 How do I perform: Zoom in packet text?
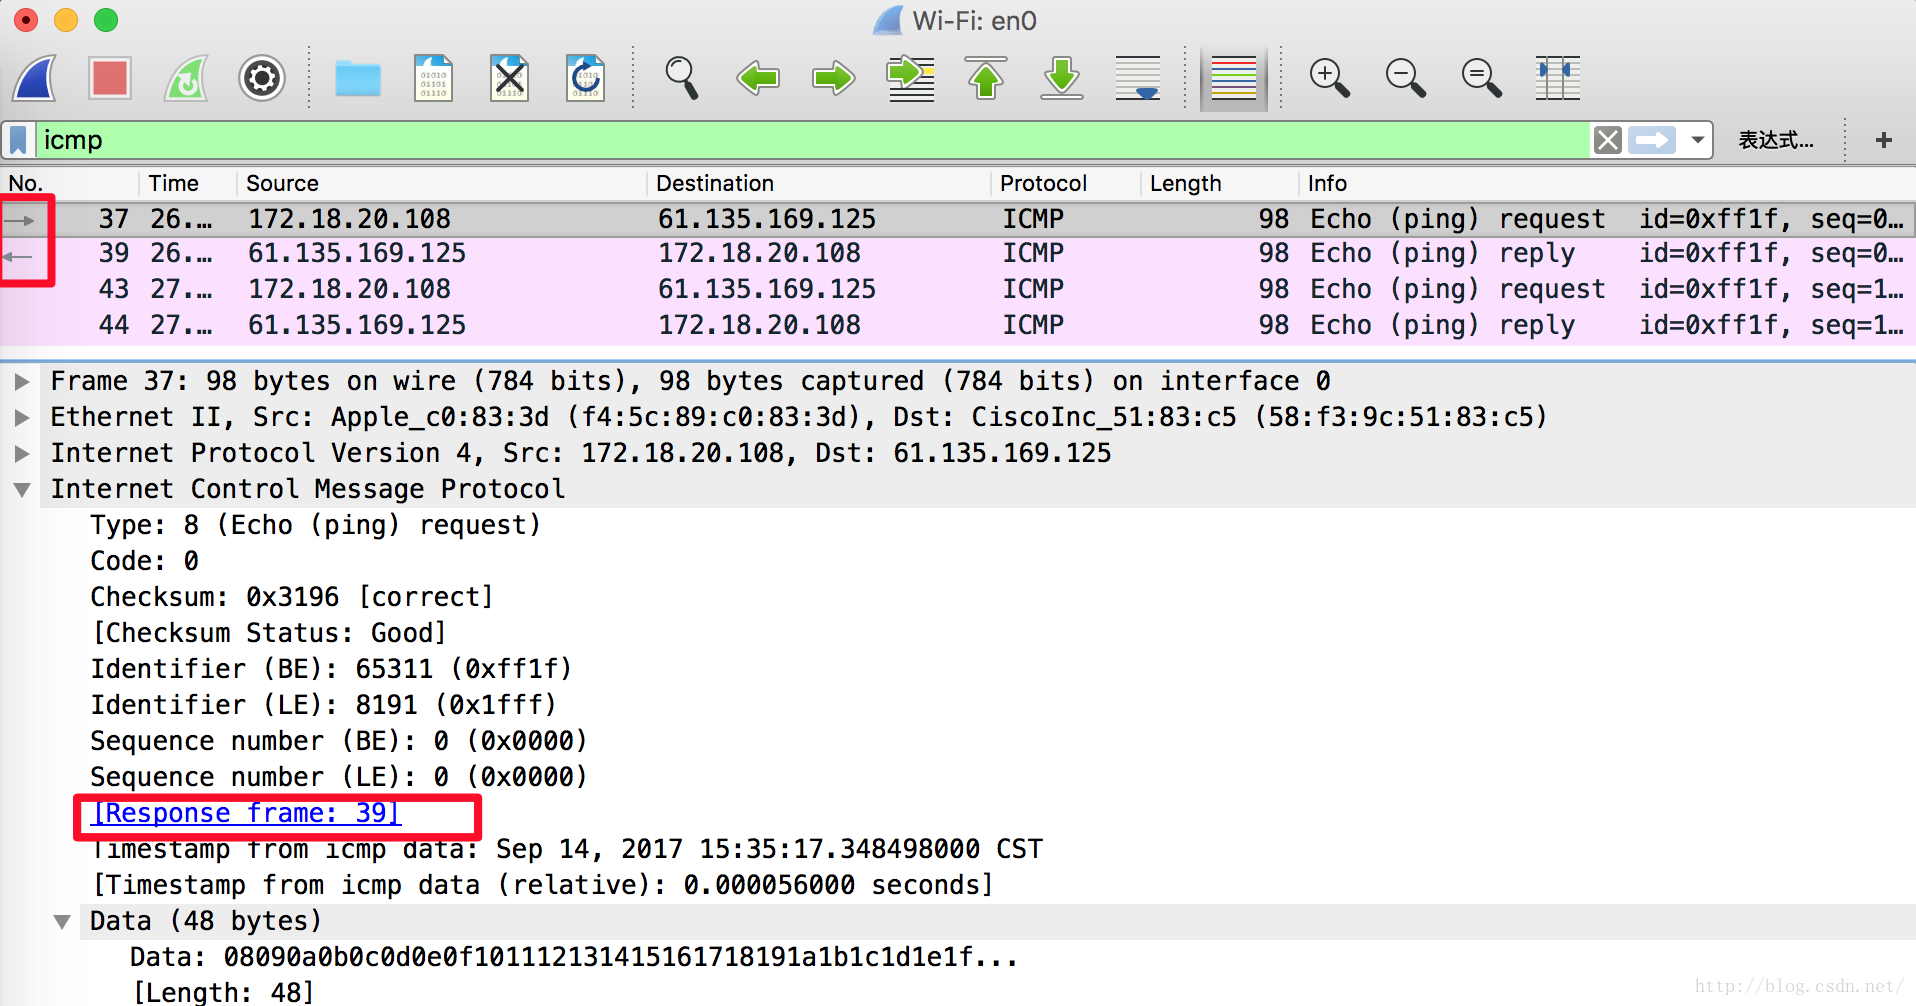point(1330,78)
